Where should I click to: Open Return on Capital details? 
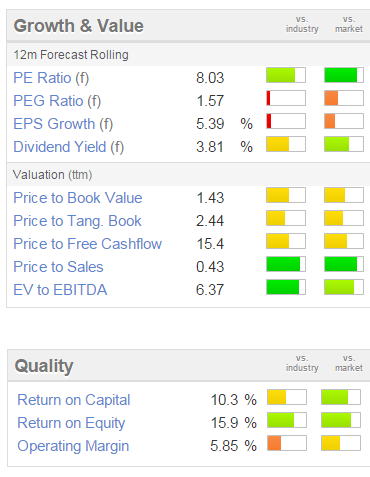coord(74,400)
